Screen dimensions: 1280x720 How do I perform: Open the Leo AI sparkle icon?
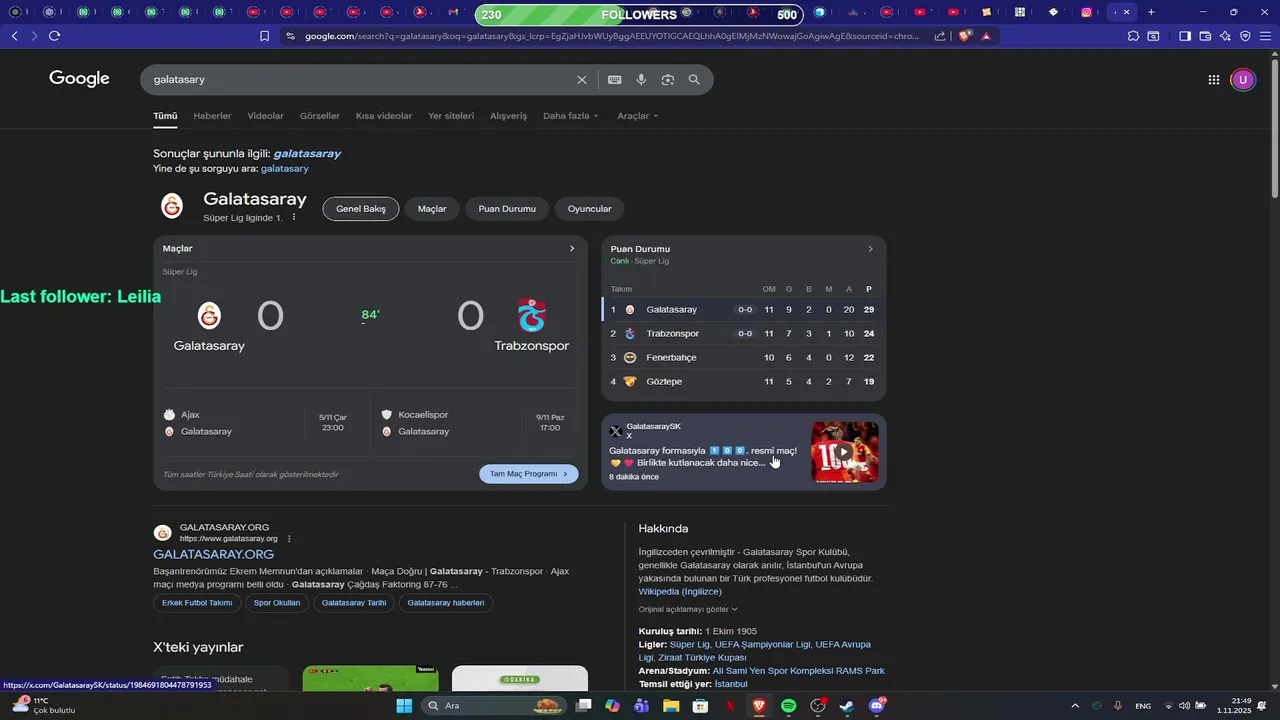[x=1225, y=36]
